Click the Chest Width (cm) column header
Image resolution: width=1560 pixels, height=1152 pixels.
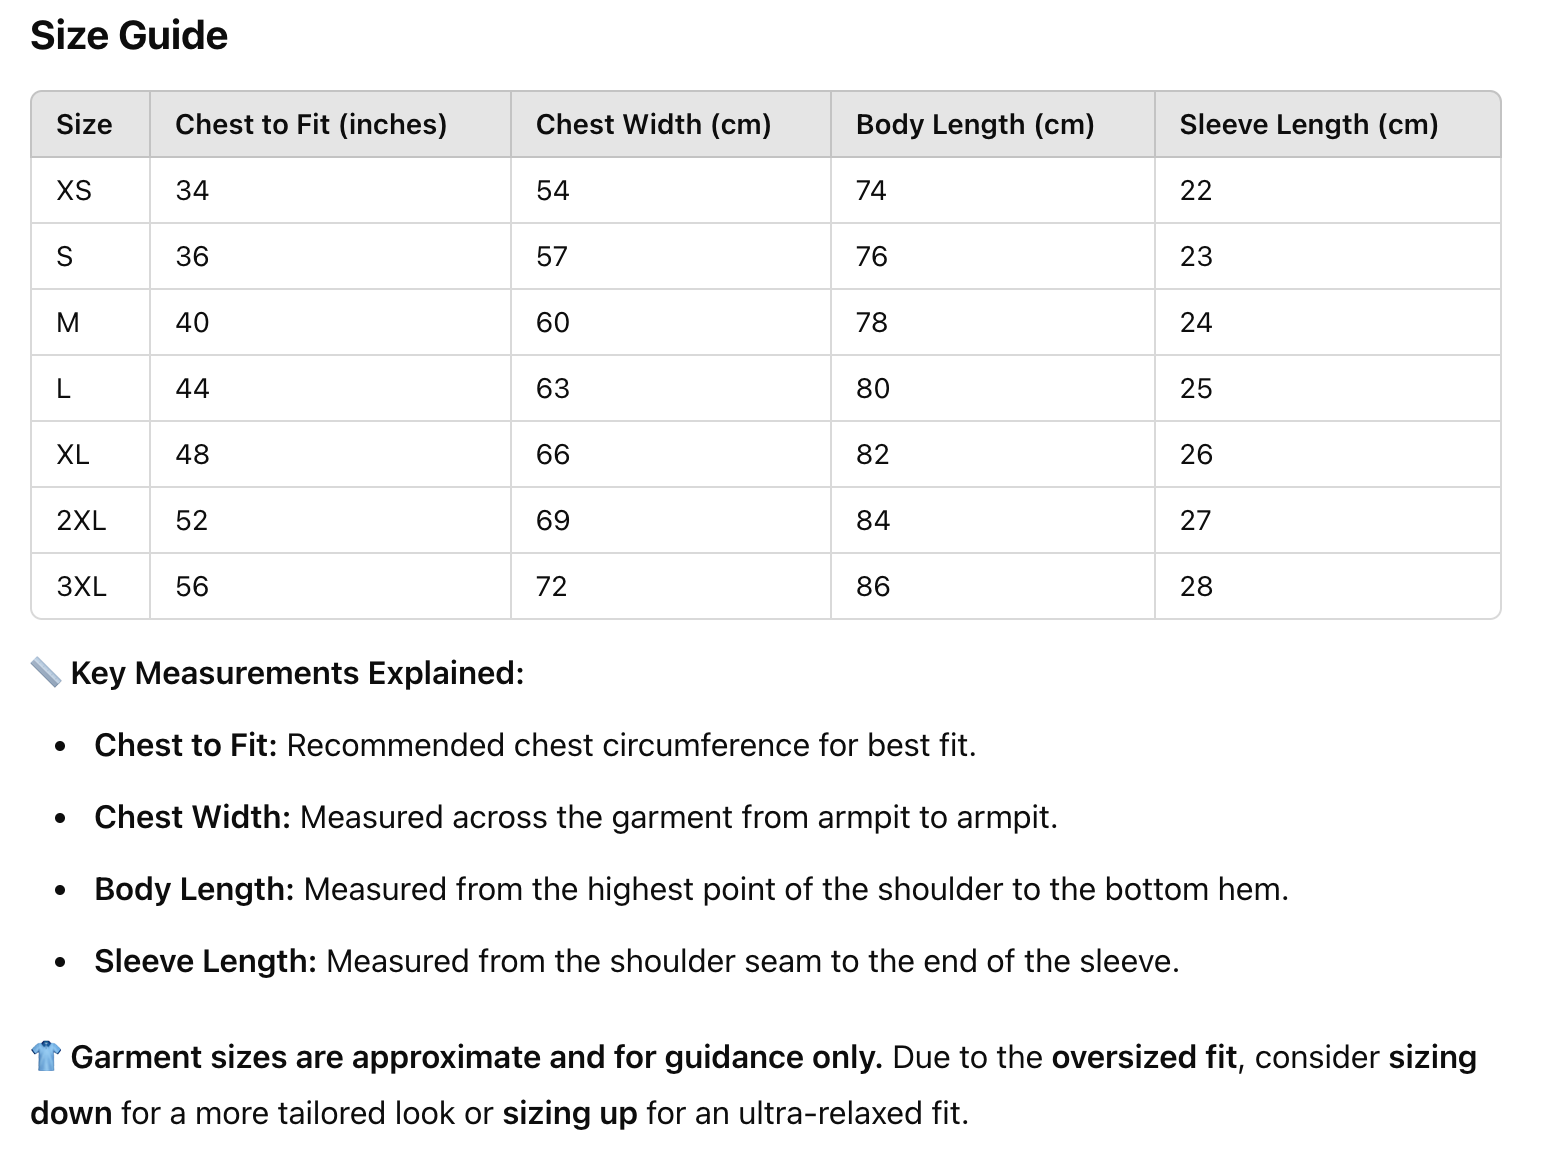(x=653, y=125)
